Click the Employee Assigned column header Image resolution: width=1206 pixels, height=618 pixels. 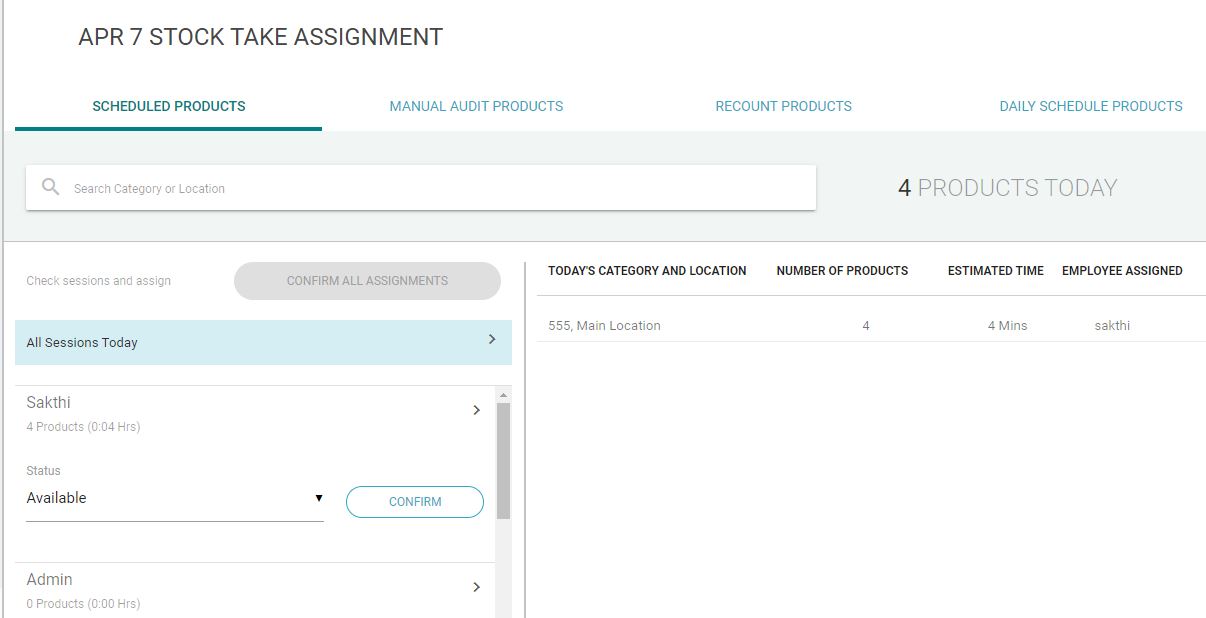click(1122, 271)
